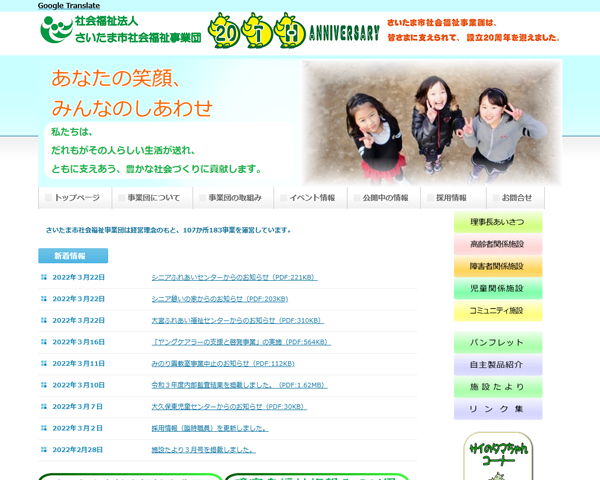The width and height of the screenshot is (600, 480).
Task: Click bullet icon beside 2022年3月16日
Action: click(x=44, y=342)
